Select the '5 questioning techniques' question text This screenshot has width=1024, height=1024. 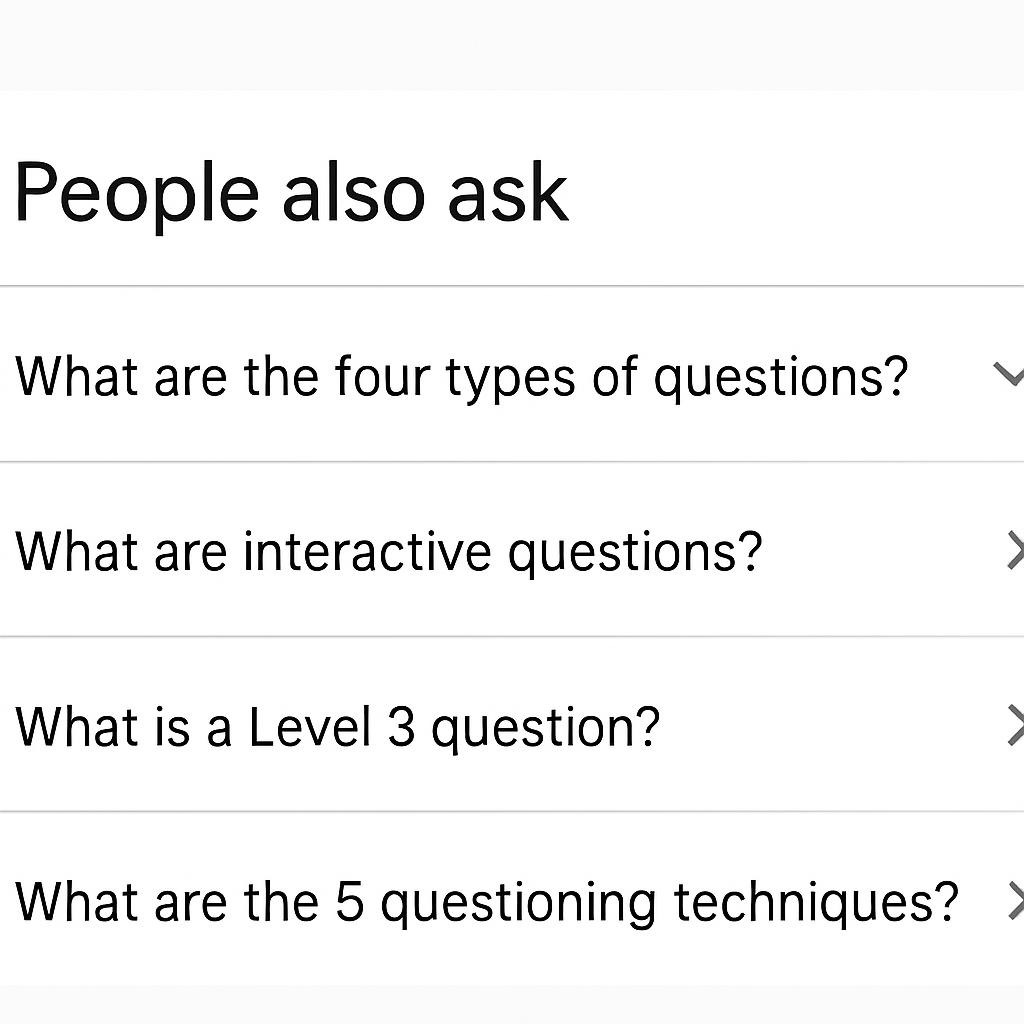pyautogui.click(x=486, y=902)
